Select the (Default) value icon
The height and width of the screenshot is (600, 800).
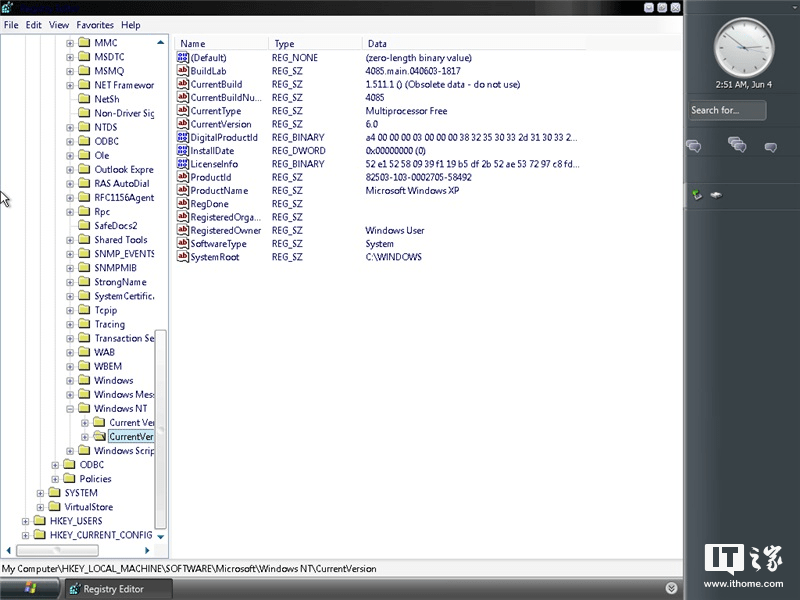tap(183, 57)
